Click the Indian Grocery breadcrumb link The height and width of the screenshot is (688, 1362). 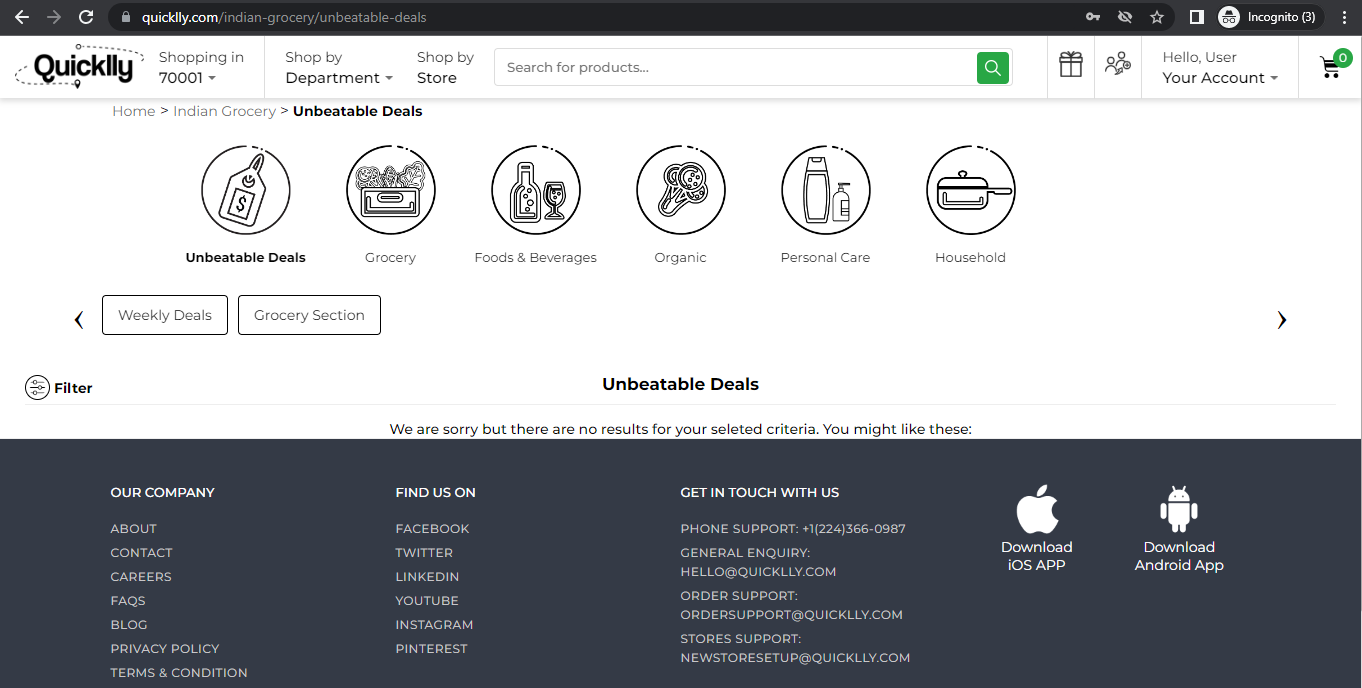tap(224, 111)
